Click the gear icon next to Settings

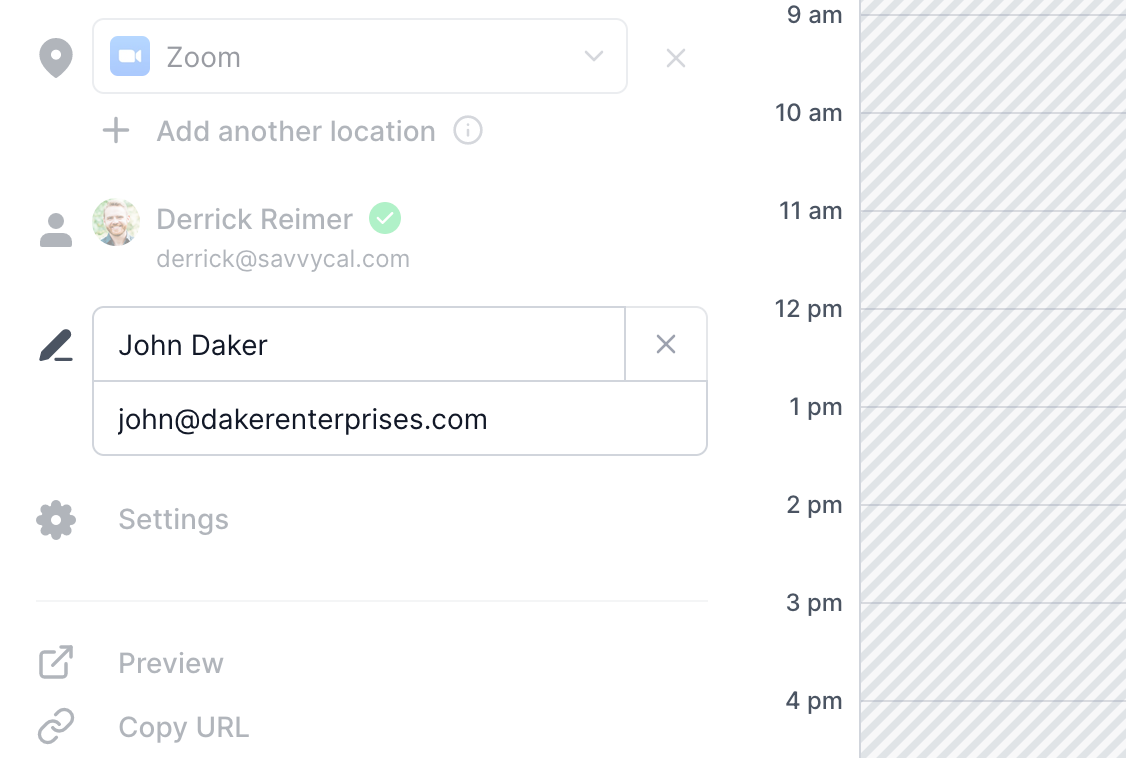56,520
